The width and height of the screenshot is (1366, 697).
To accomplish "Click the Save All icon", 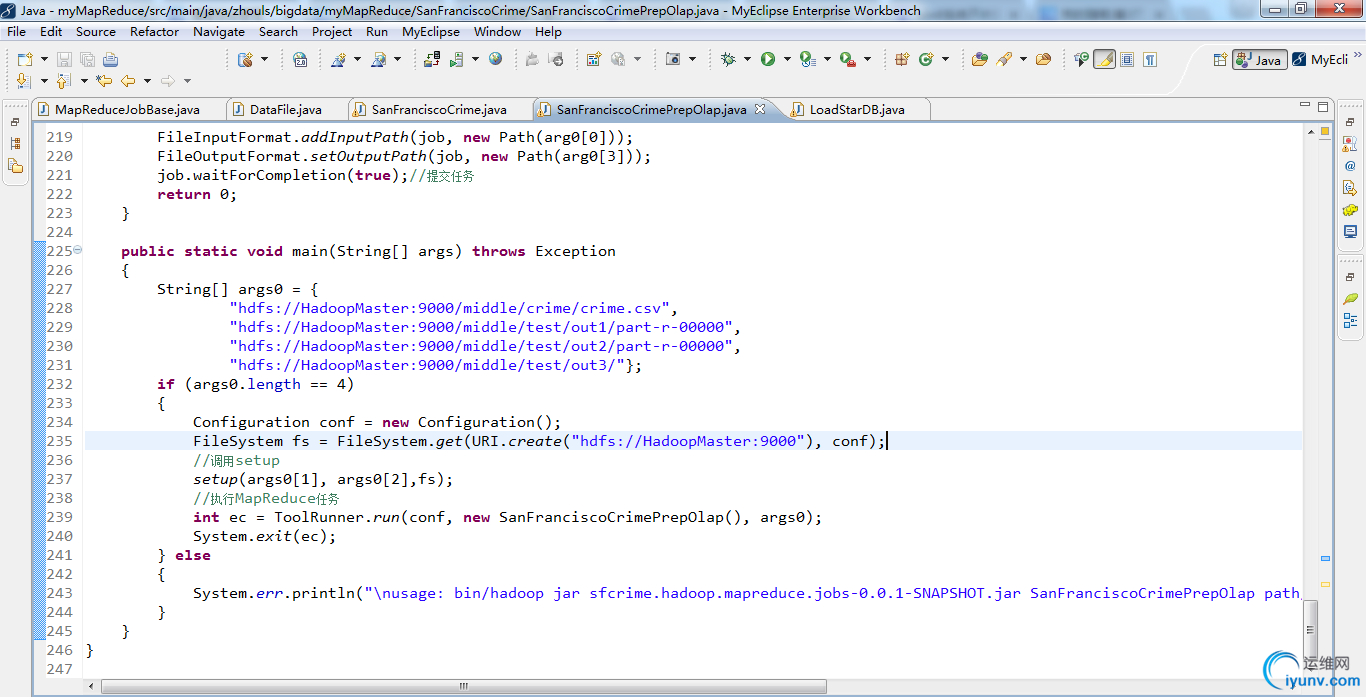I will tap(87, 59).
